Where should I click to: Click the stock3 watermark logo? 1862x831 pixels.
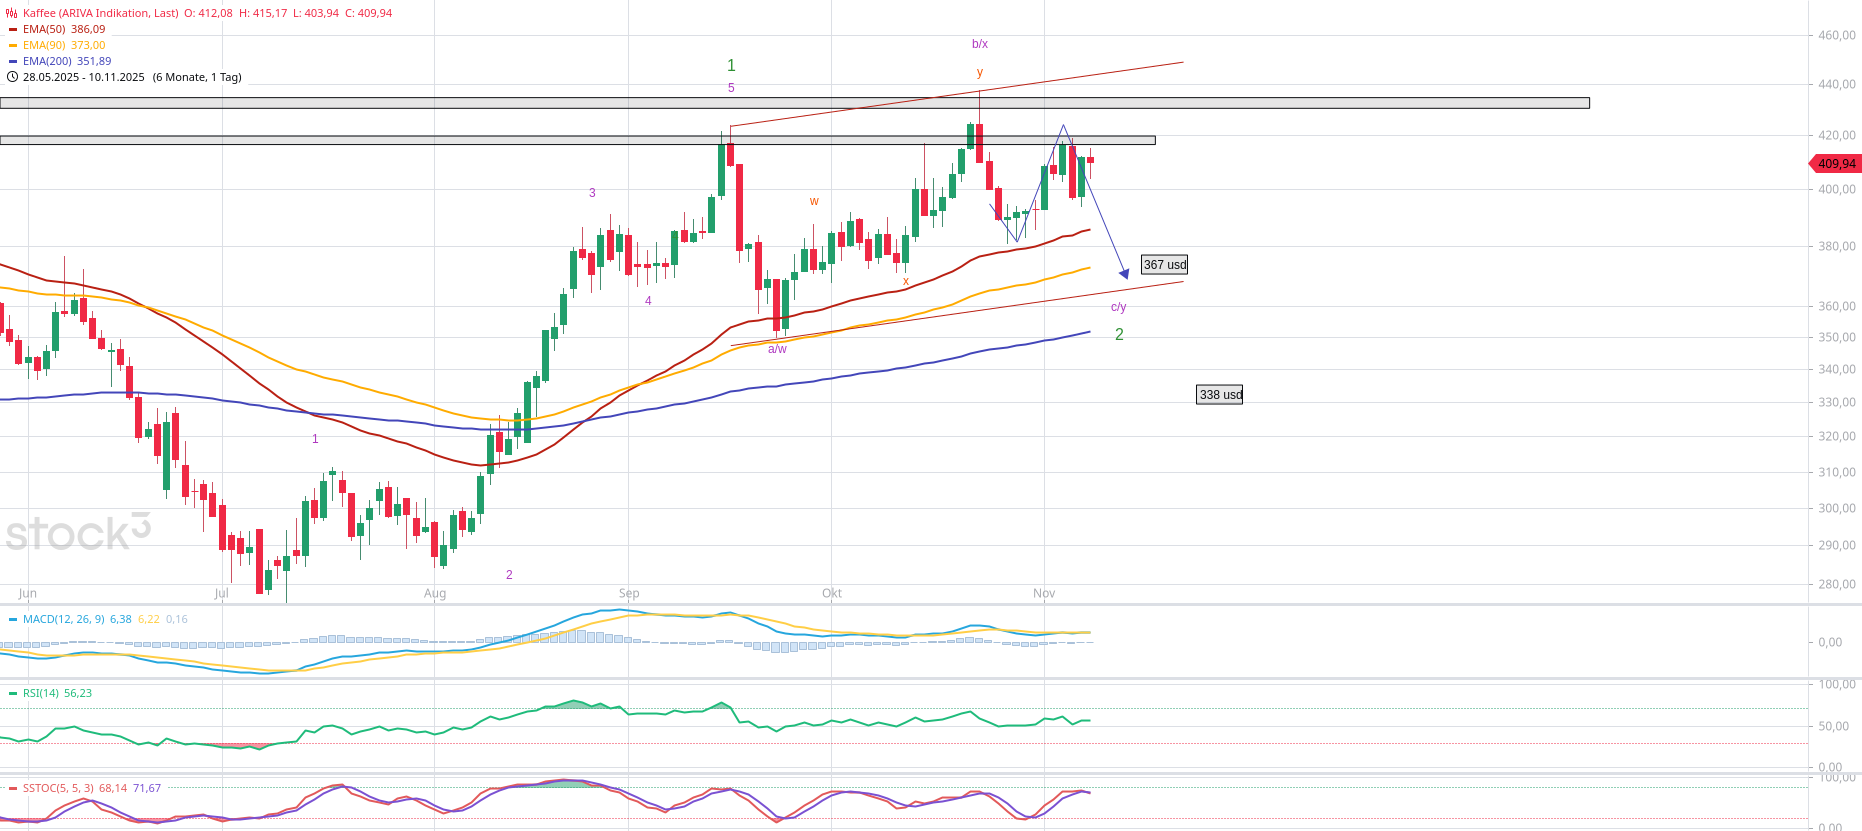[x=77, y=532]
